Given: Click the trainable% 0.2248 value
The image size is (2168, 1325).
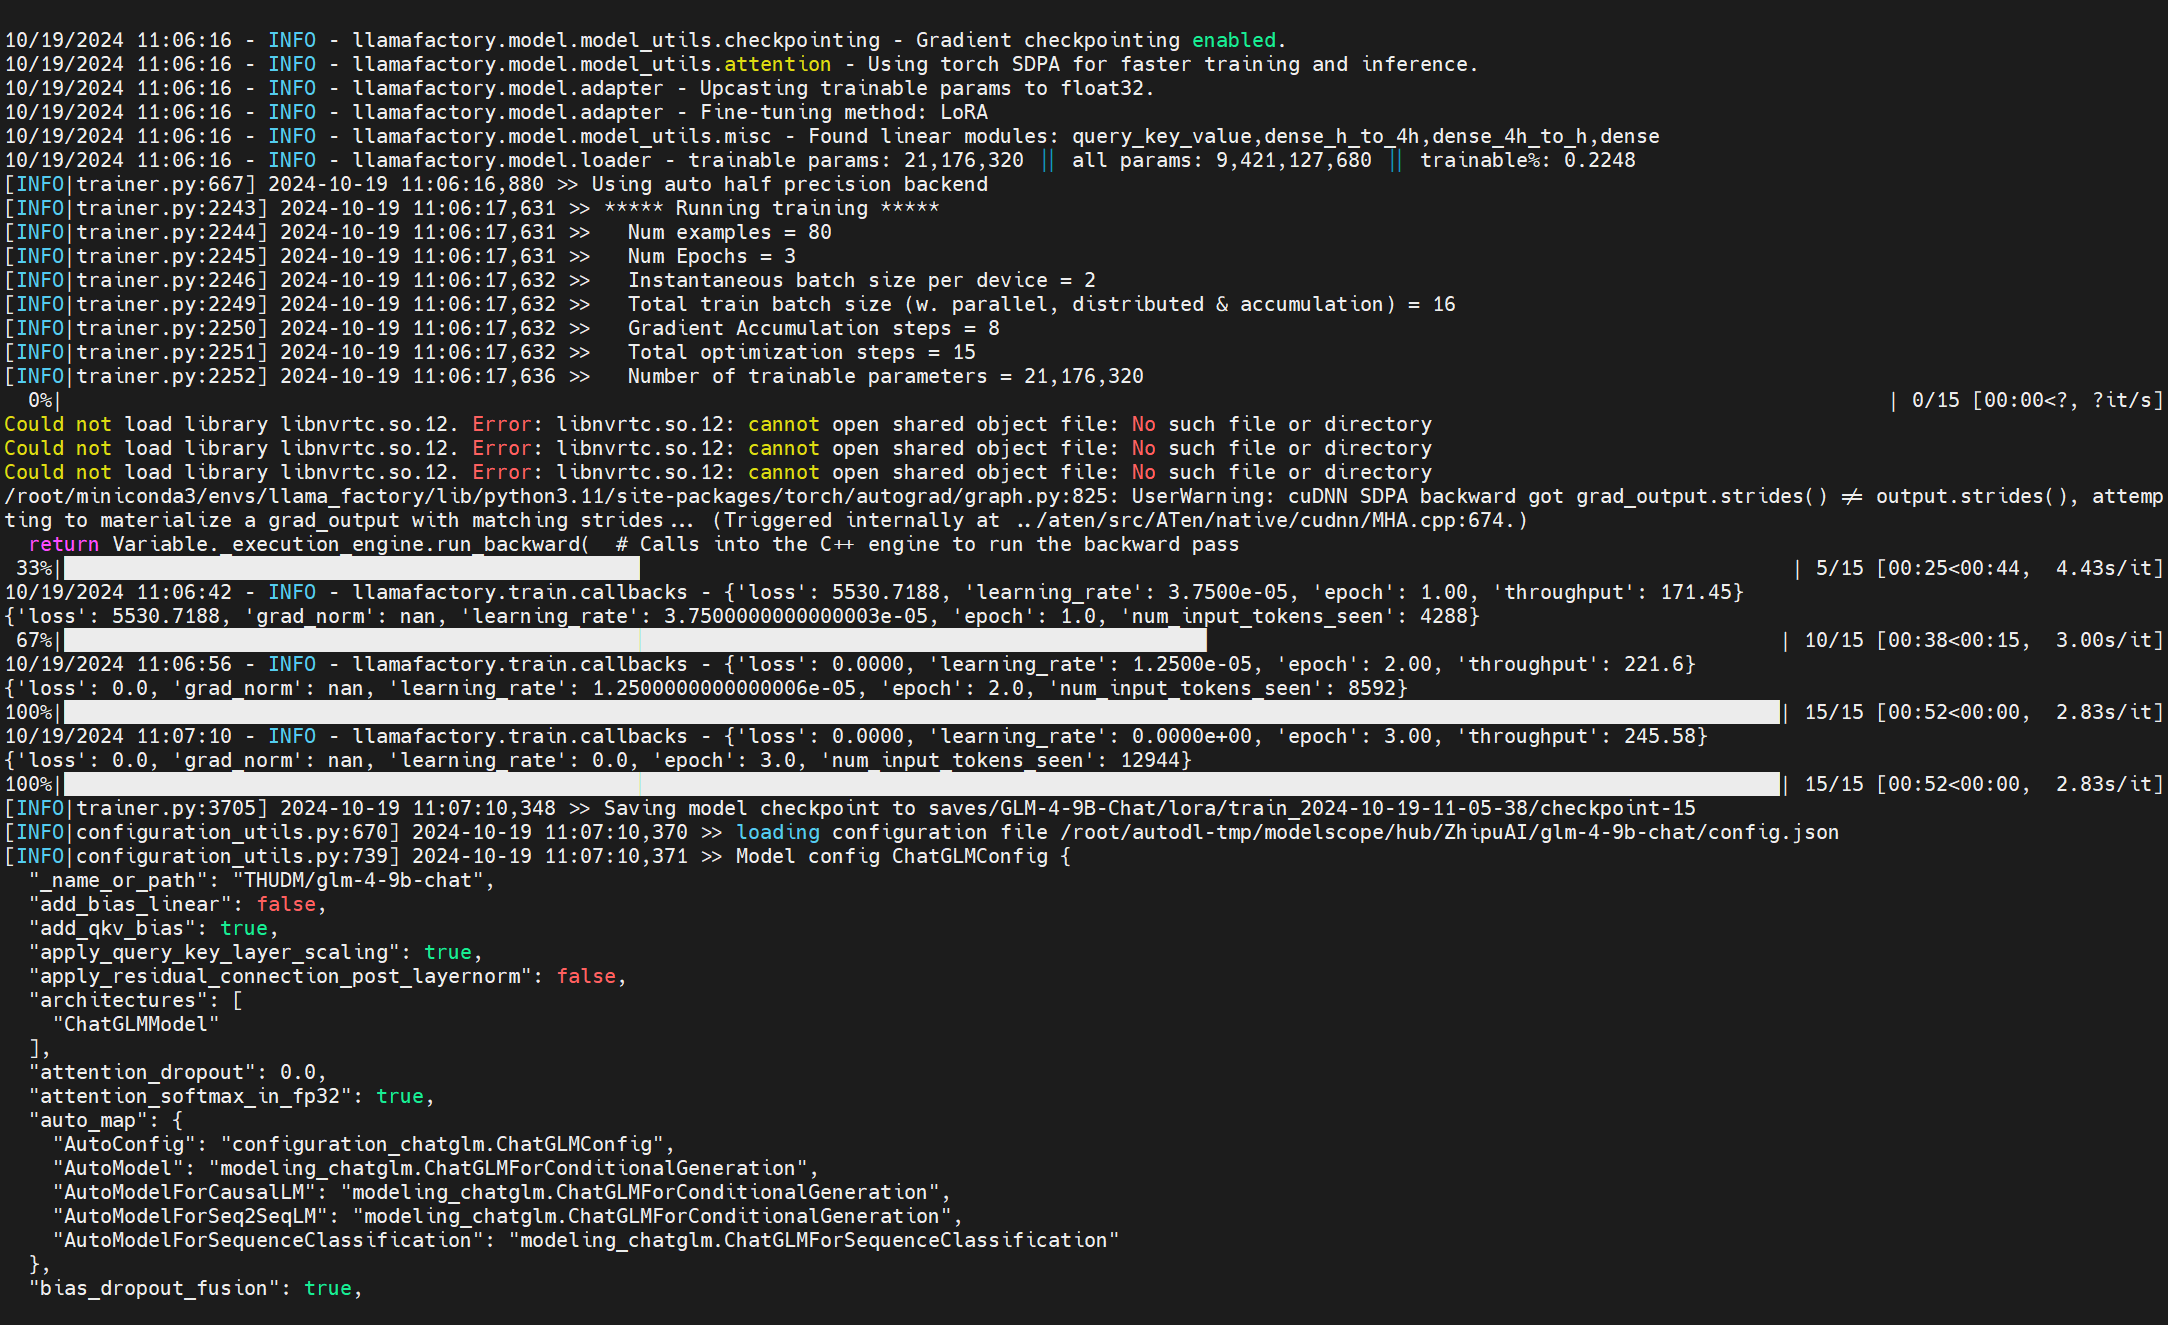Looking at the screenshot, I should tap(1599, 160).
